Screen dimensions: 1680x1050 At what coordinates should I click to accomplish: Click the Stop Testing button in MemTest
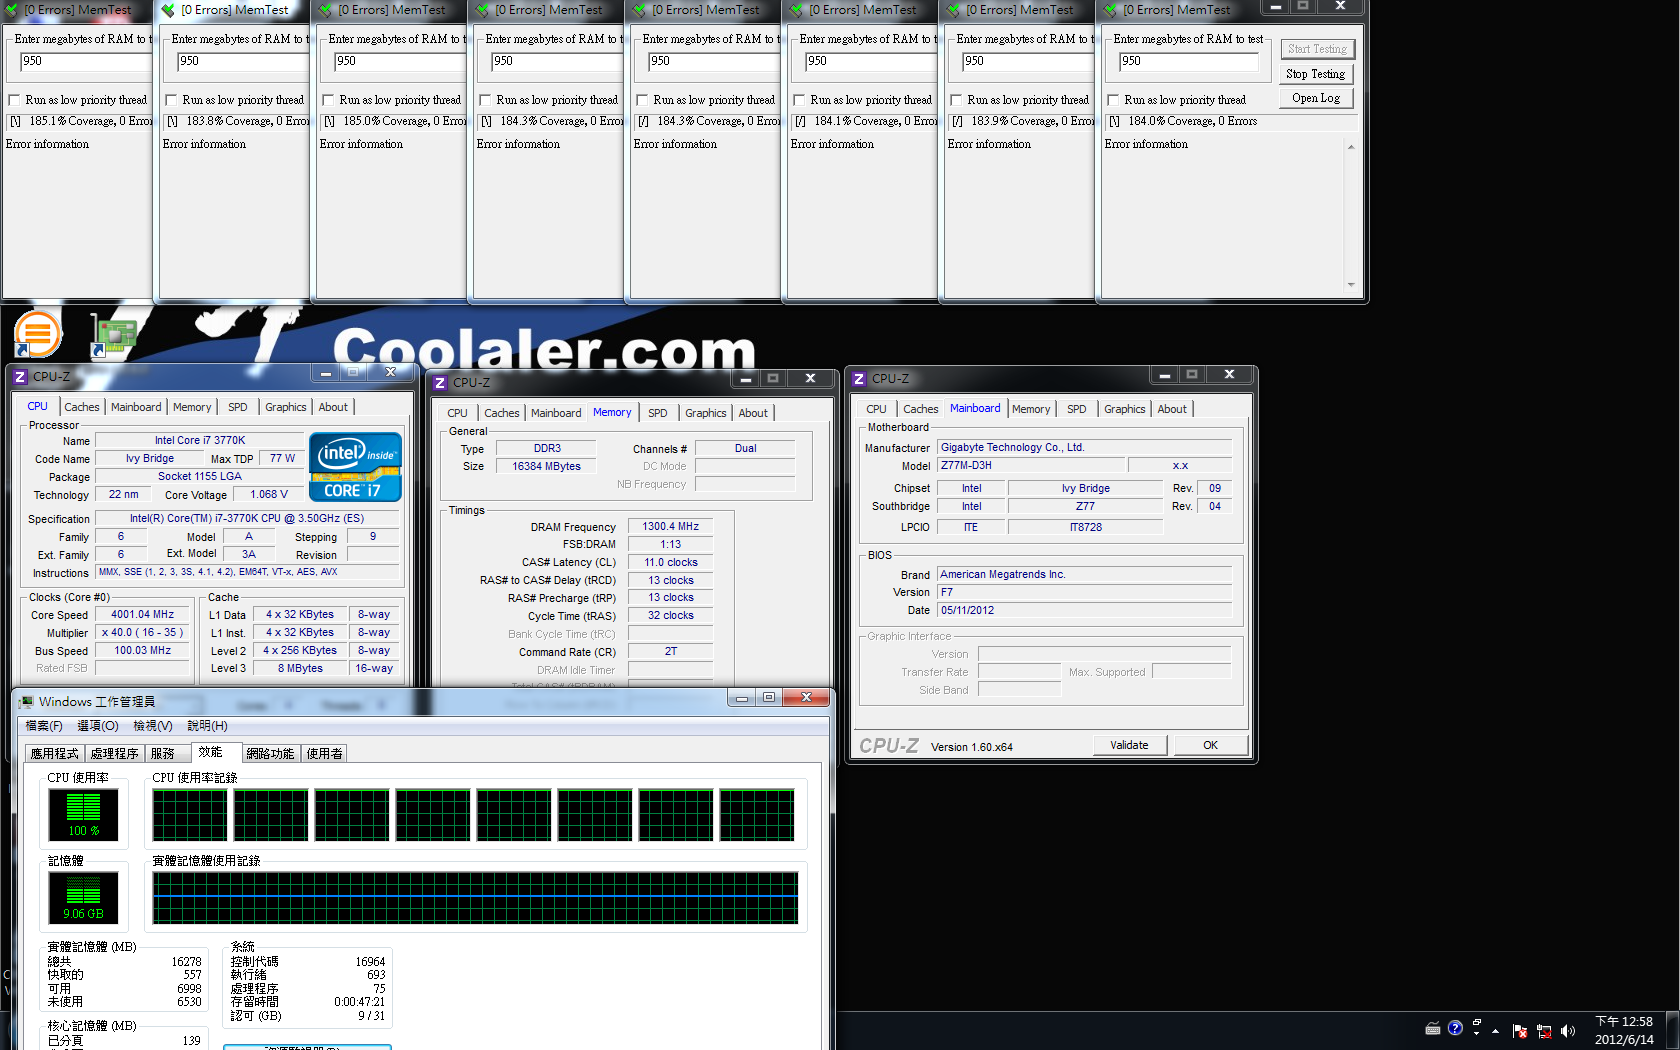[1315, 74]
